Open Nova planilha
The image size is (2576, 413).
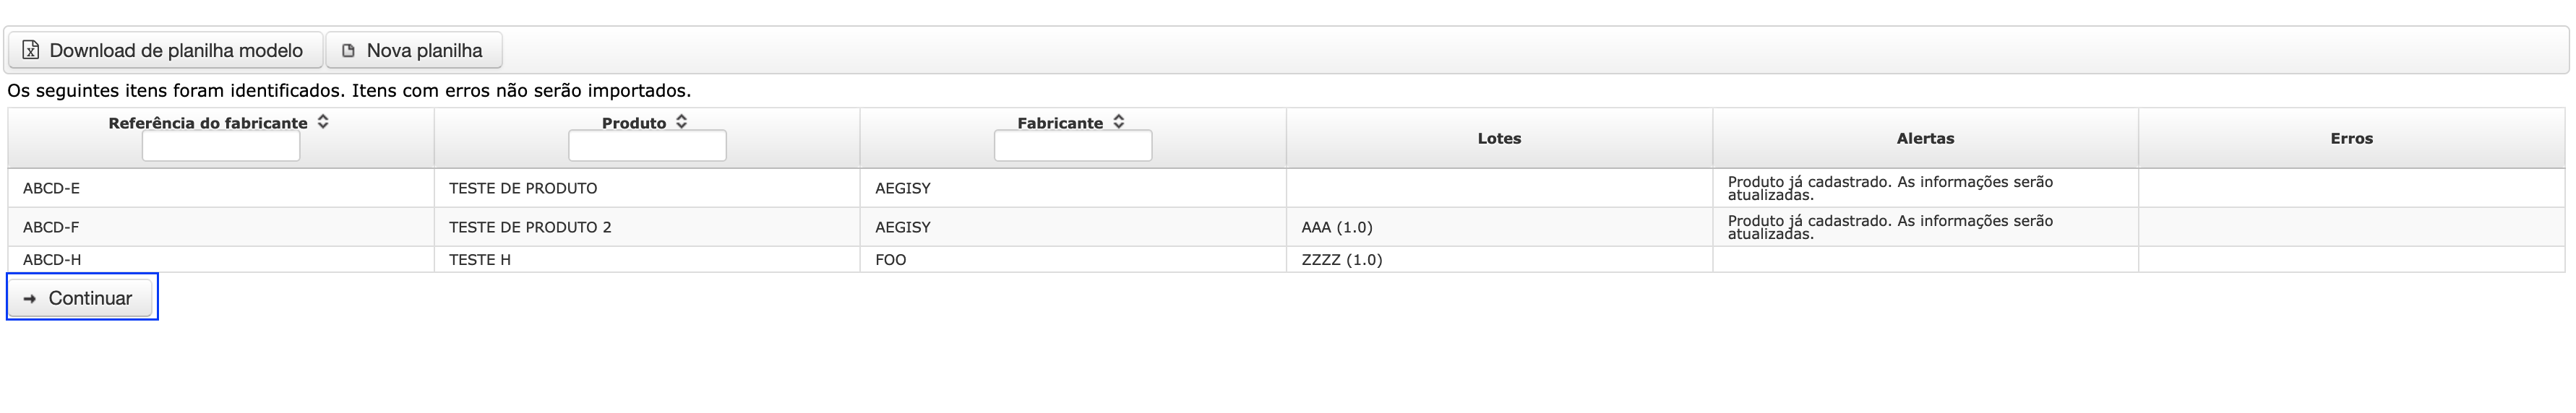[x=414, y=50]
